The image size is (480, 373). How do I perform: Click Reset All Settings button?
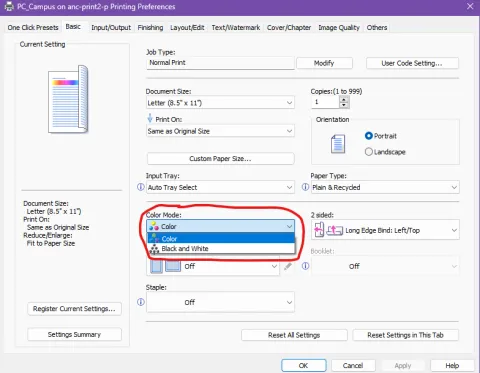294,335
